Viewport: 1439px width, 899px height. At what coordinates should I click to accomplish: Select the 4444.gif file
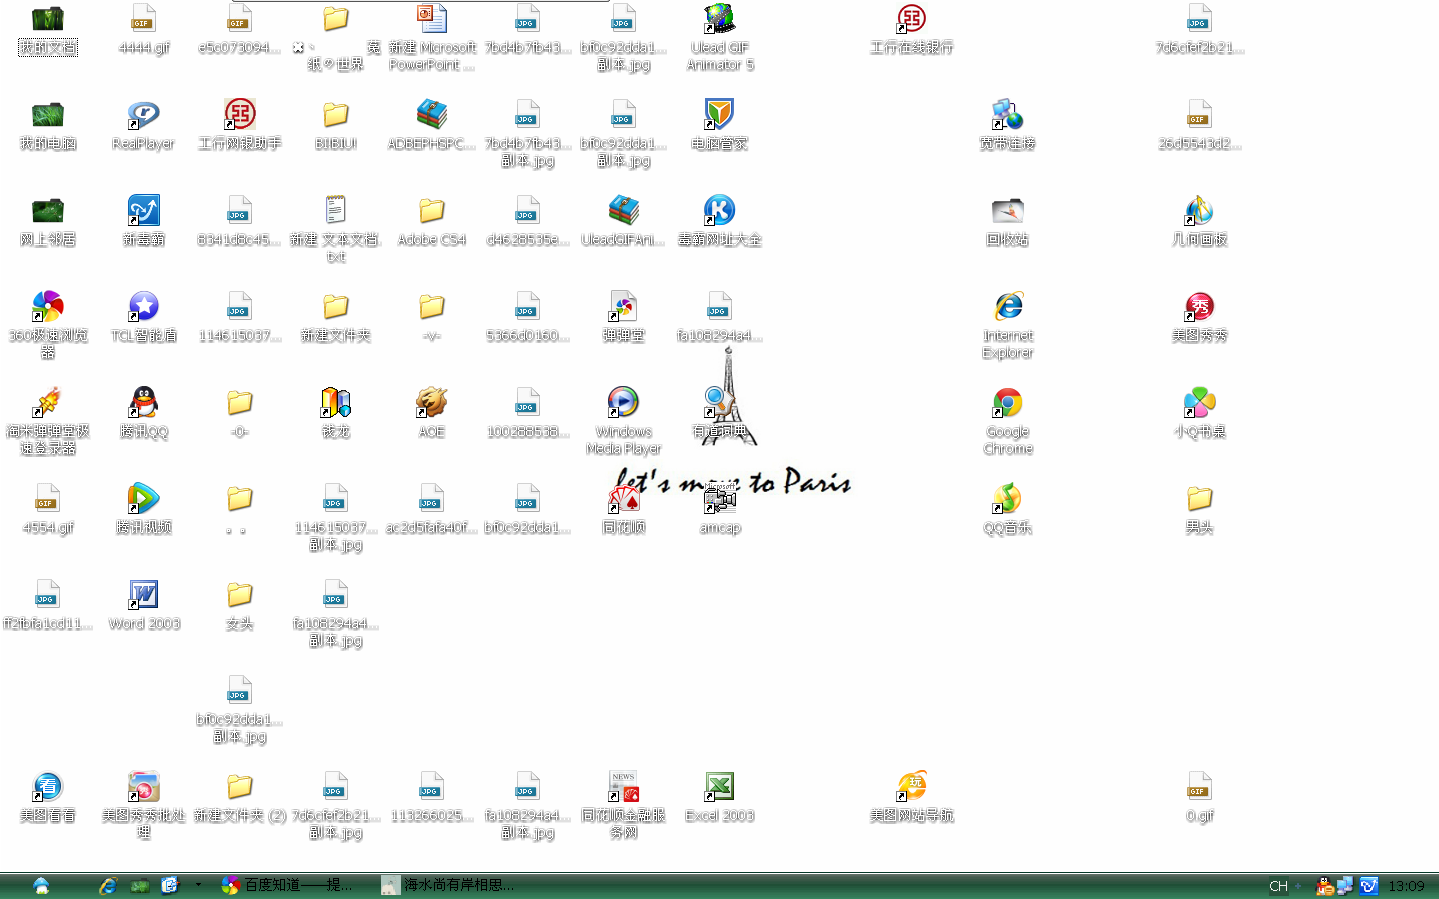144,19
